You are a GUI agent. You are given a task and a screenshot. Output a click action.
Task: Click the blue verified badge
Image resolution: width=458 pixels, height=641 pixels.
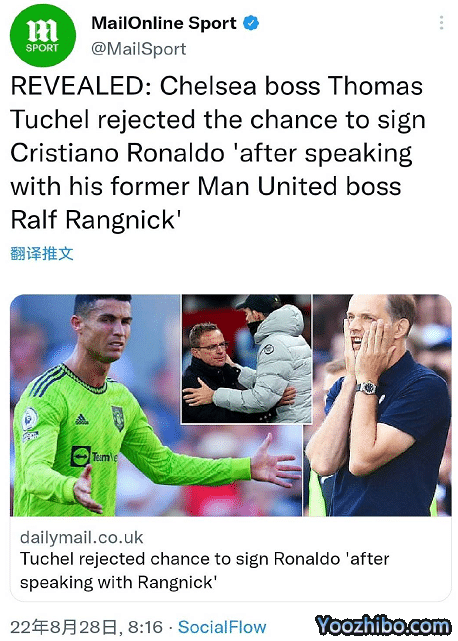coord(251,23)
